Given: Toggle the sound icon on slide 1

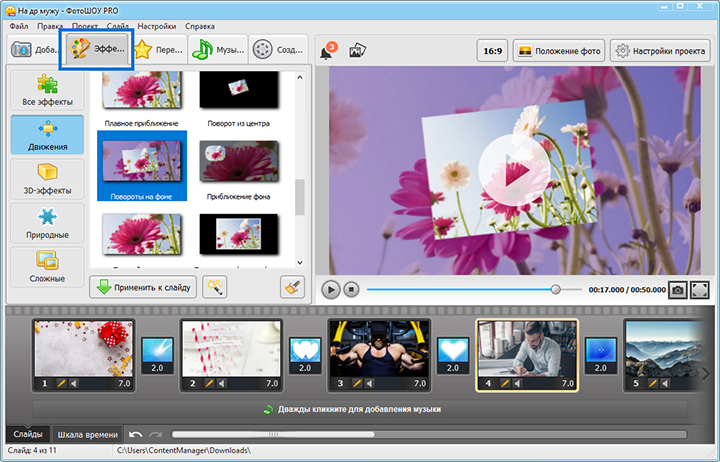Looking at the screenshot, I should (74, 383).
